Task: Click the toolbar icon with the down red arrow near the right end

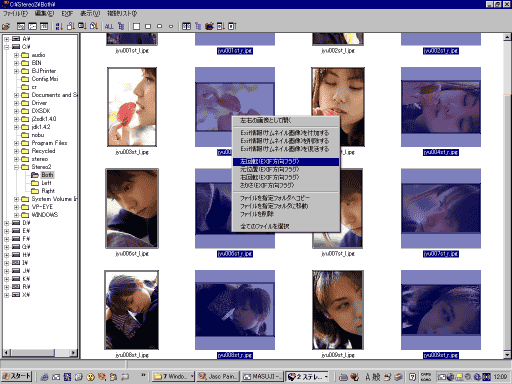Action: (x=221, y=26)
